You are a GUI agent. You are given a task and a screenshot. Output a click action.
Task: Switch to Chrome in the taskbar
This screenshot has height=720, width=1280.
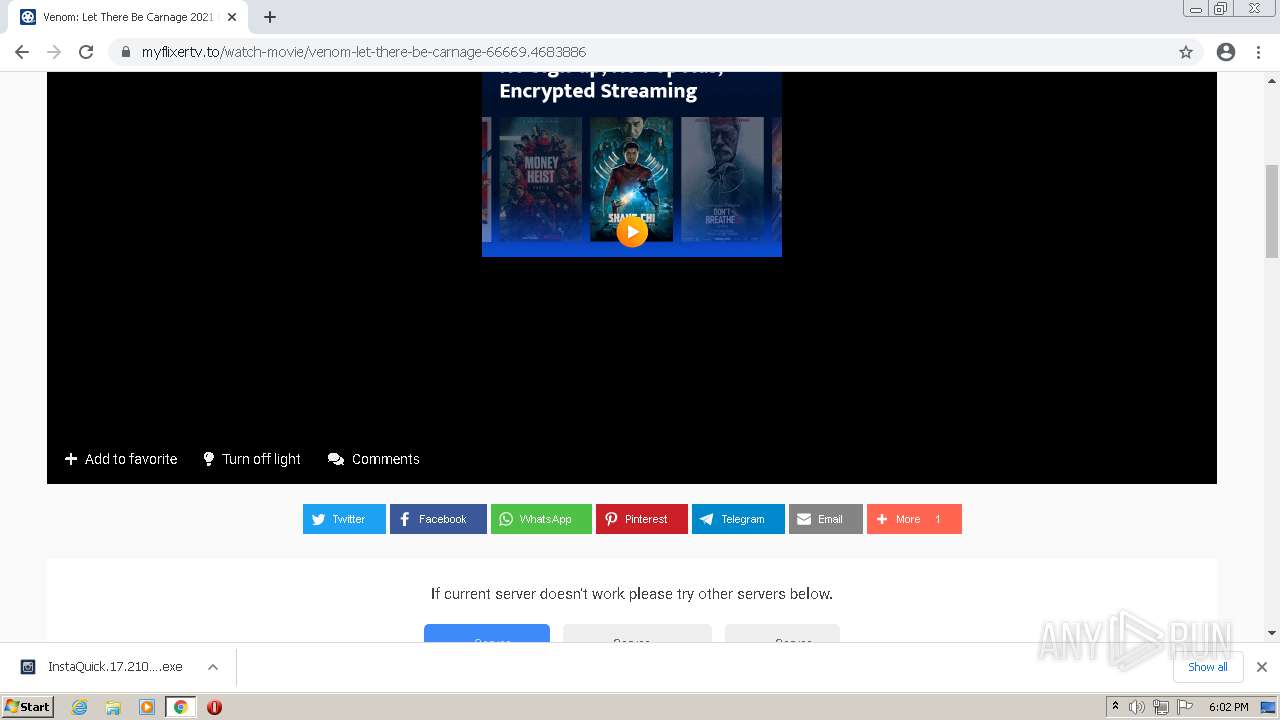coord(181,707)
